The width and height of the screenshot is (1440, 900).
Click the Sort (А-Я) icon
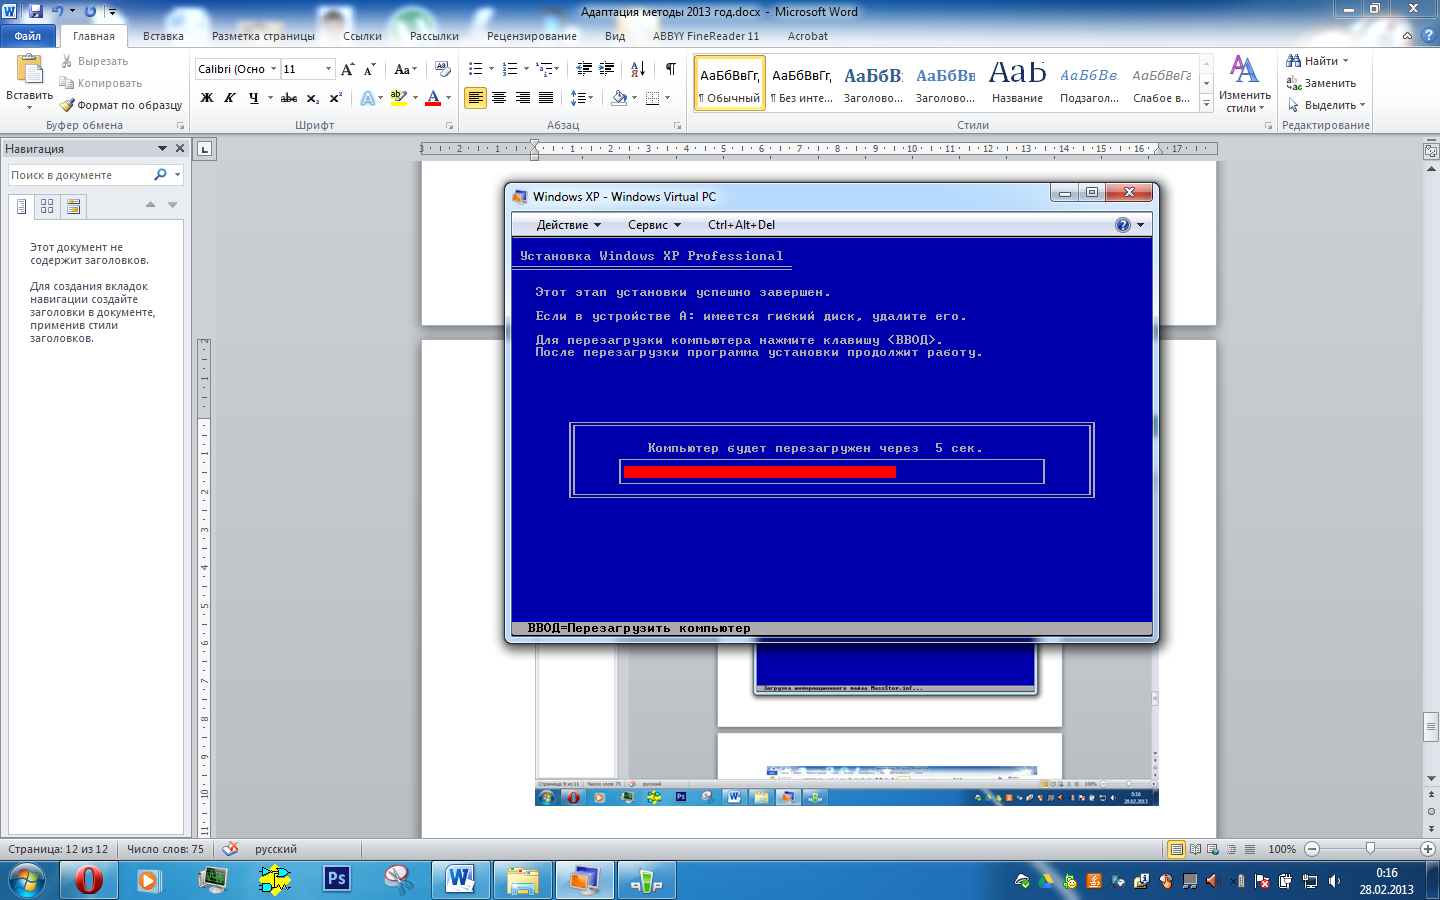638,69
